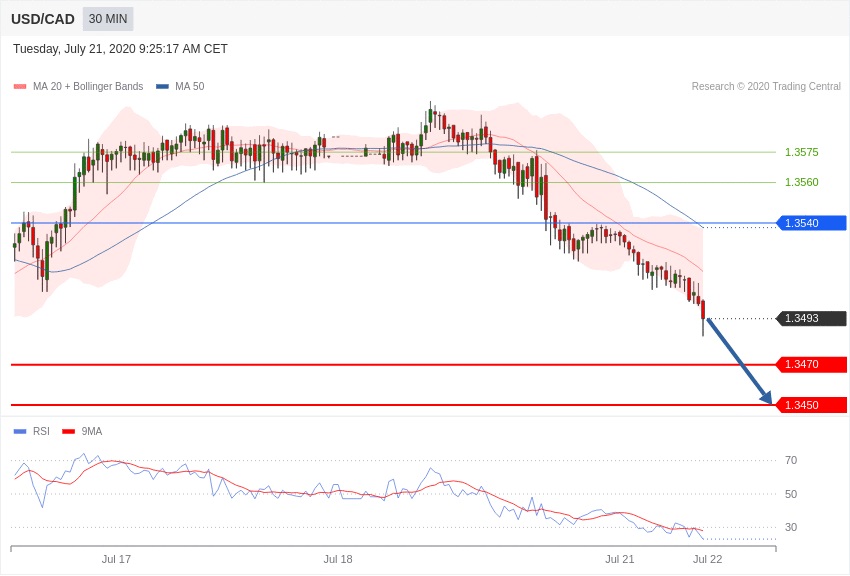Select the red 1.3470 support price tag
850x576 pixels.
[811, 364]
